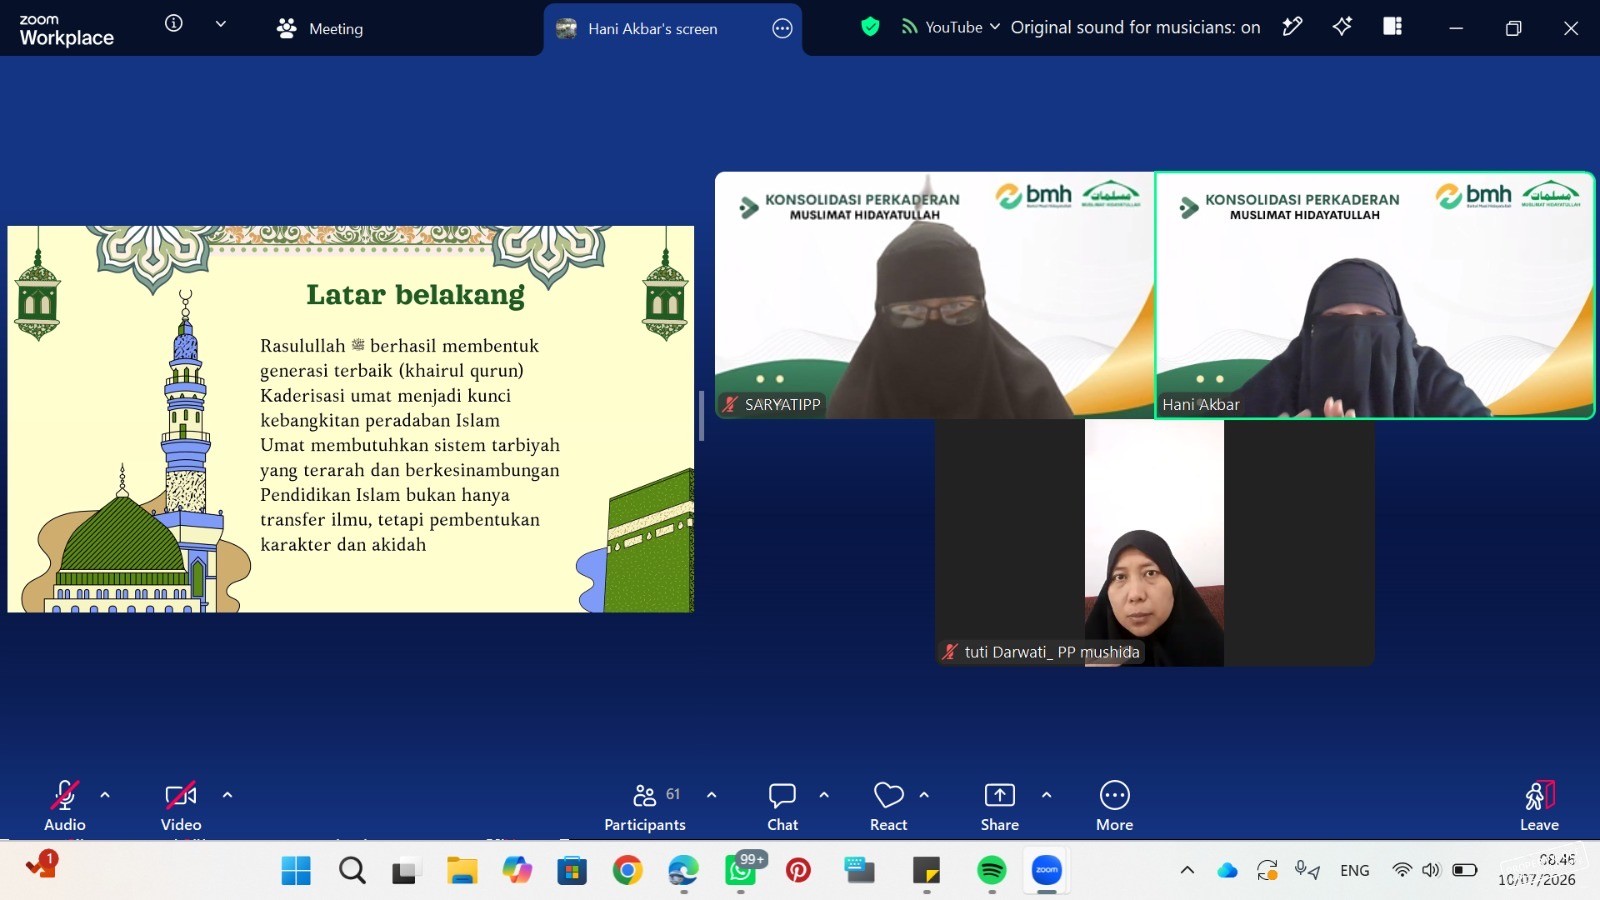Open Sticky Notes from taskbar
Viewport: 1600px width, 900px height.
pos(926,871)
